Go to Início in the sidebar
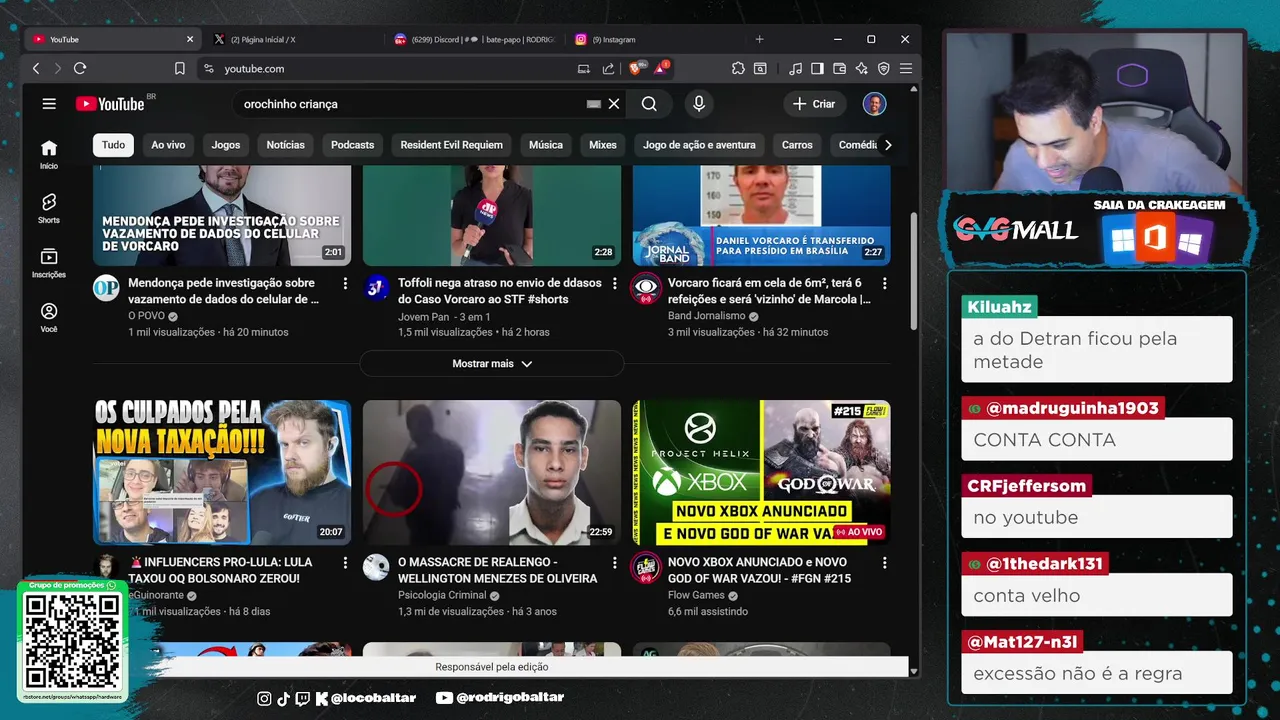 pyautogui.click(x=49, y=154)
